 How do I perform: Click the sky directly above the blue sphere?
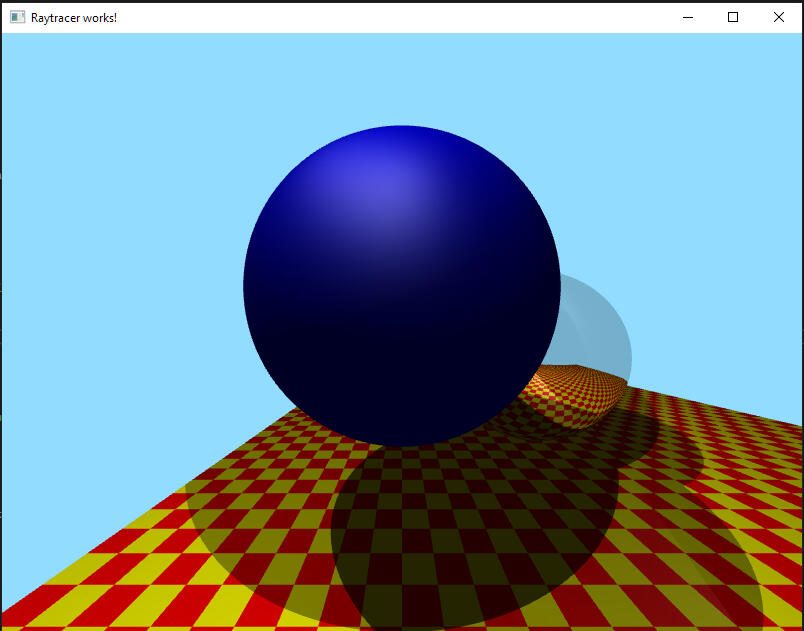point(401,80)
